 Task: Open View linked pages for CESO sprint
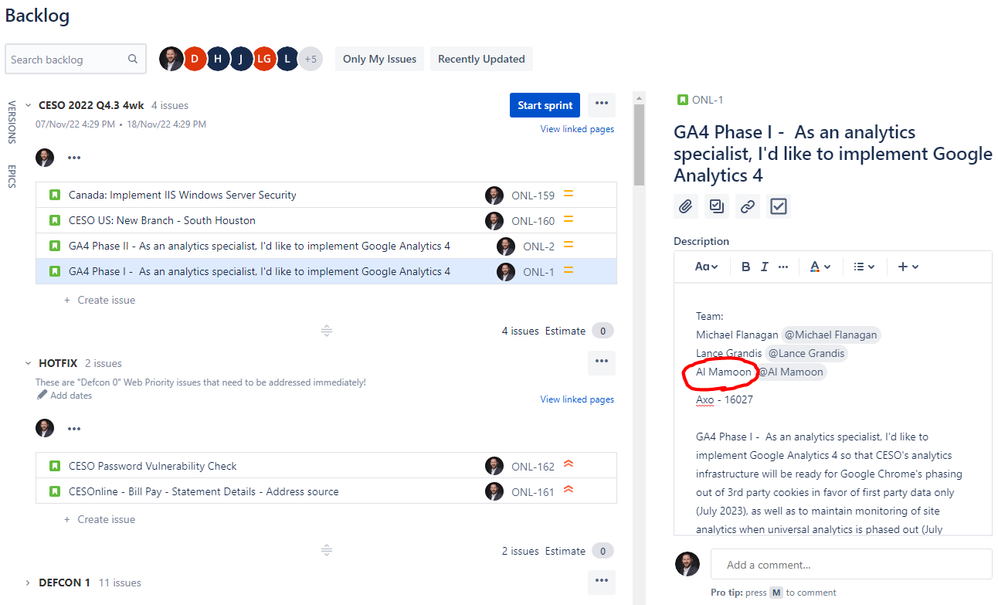coord(577,129)
